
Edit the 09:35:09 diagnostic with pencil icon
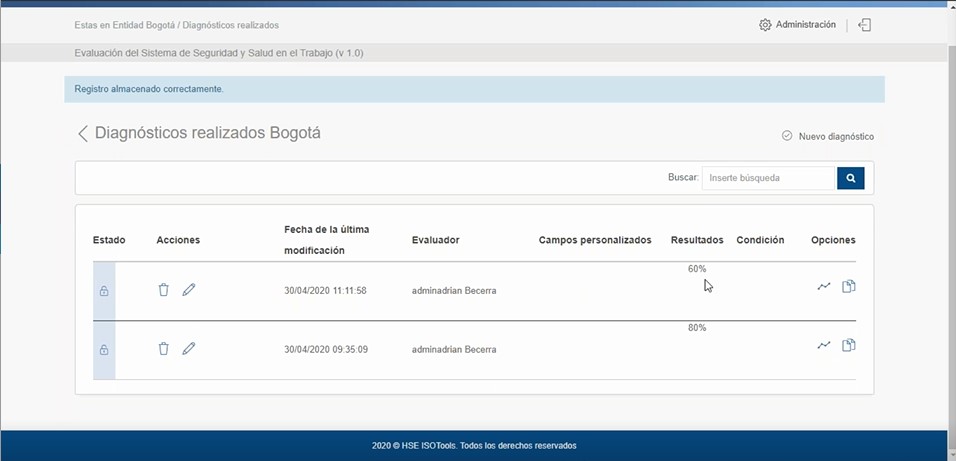(189, 349)
